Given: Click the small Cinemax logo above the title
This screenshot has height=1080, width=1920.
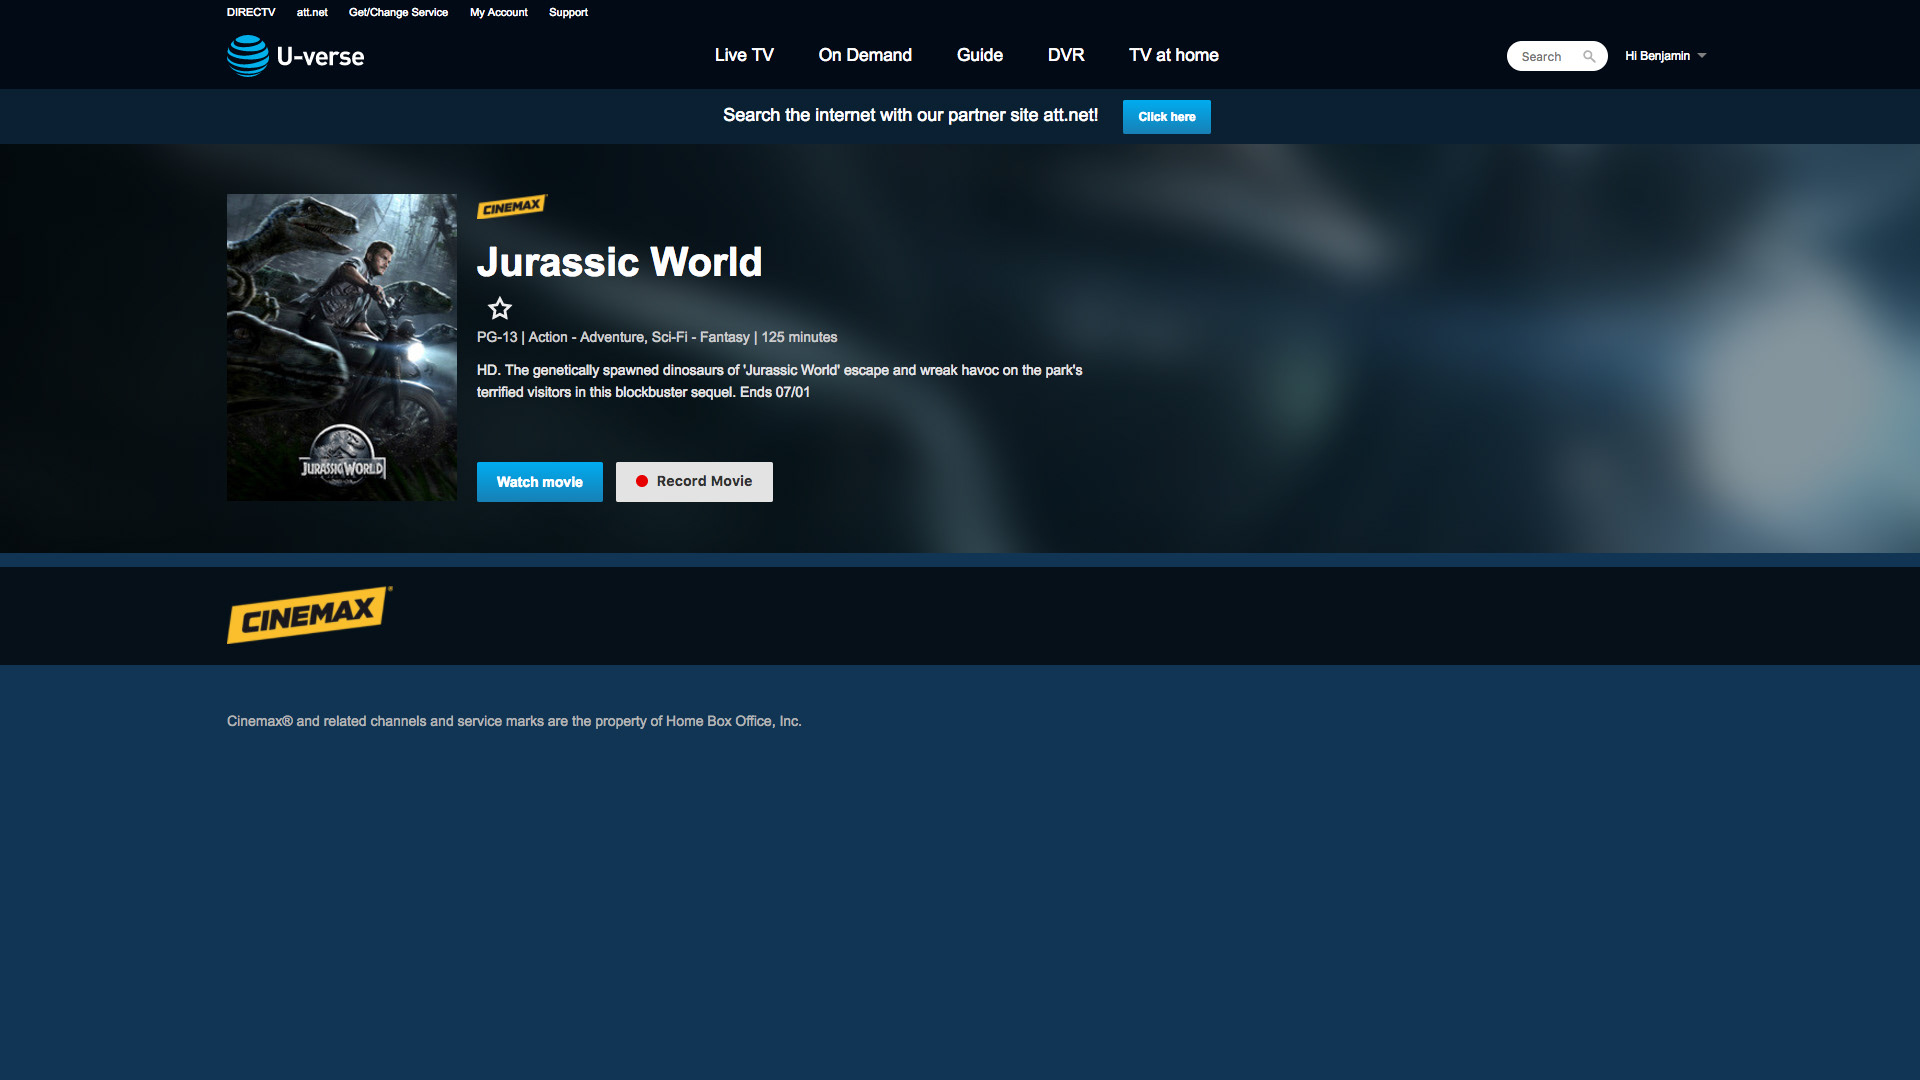Looking at the screenshot, I should (511, 206).
